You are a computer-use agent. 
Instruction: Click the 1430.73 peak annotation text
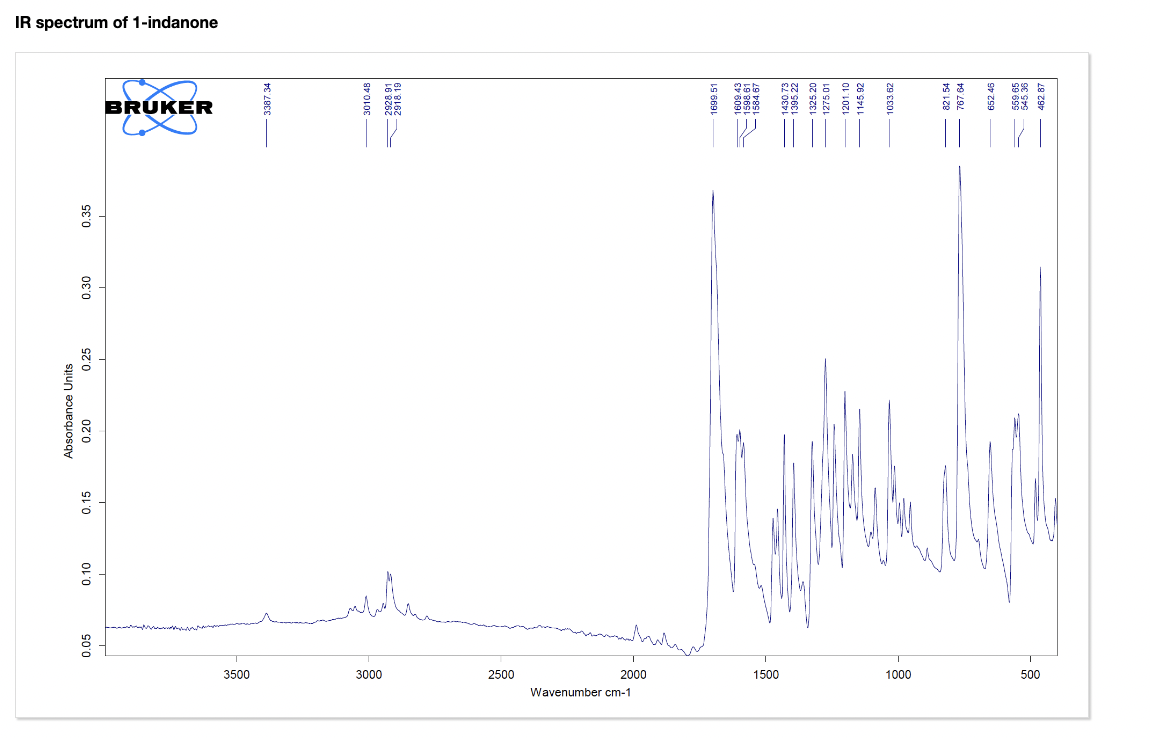click(x=783, y=98)
